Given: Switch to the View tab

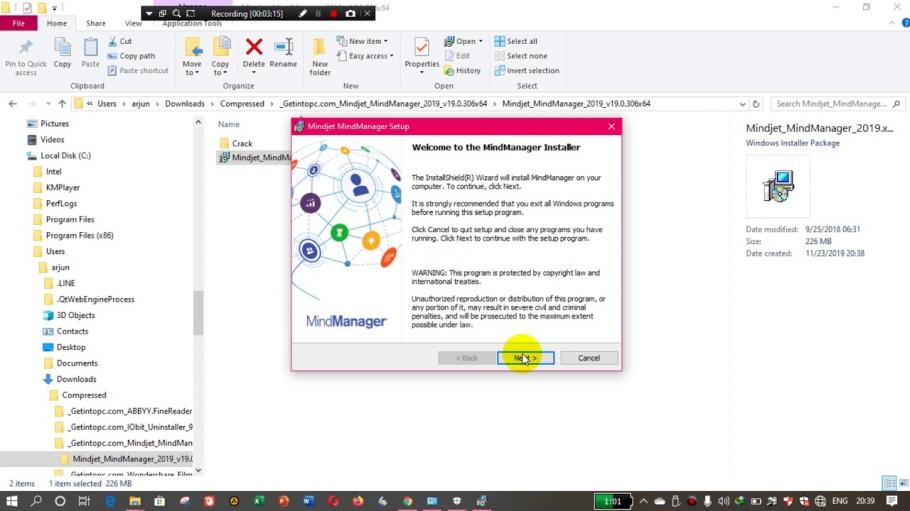Looking at the screenshot, I should [x=133, y=23].
